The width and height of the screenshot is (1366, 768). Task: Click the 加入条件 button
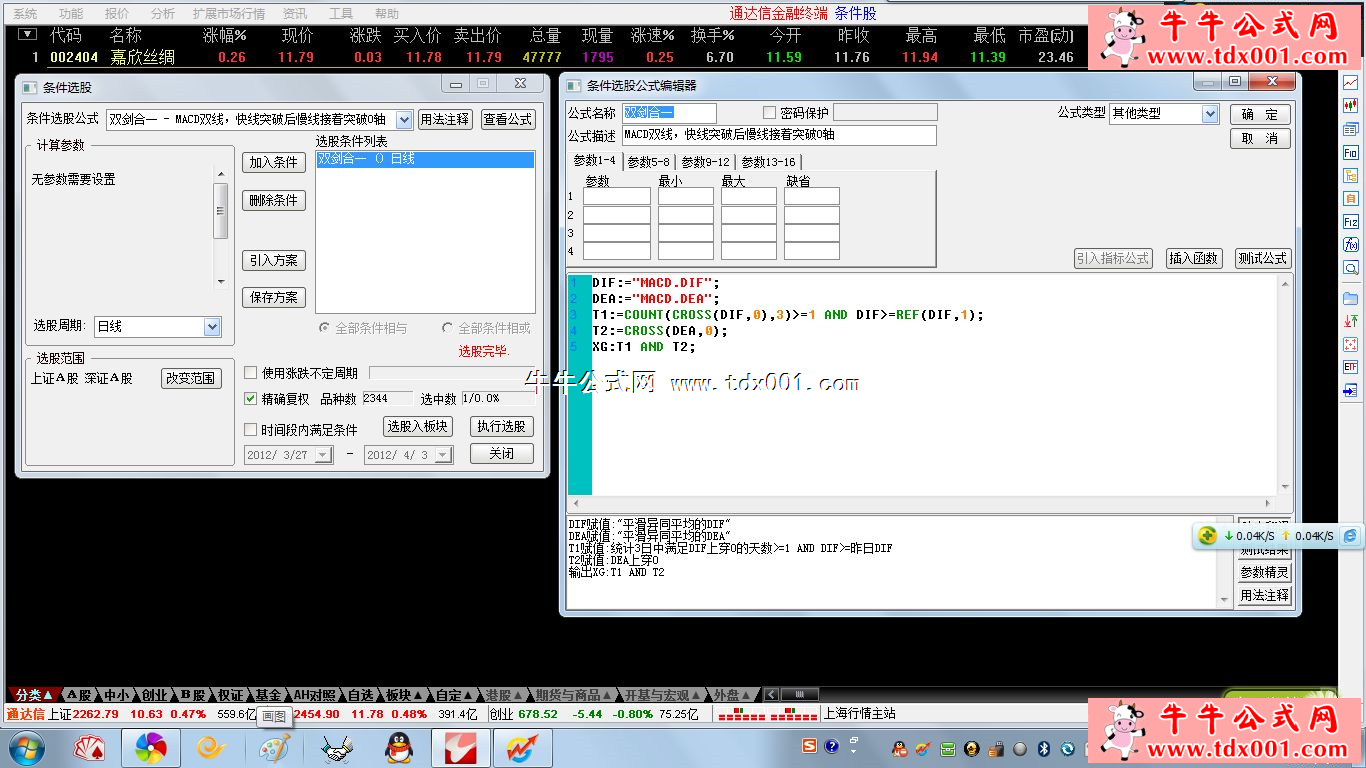[x=274, y=163]
